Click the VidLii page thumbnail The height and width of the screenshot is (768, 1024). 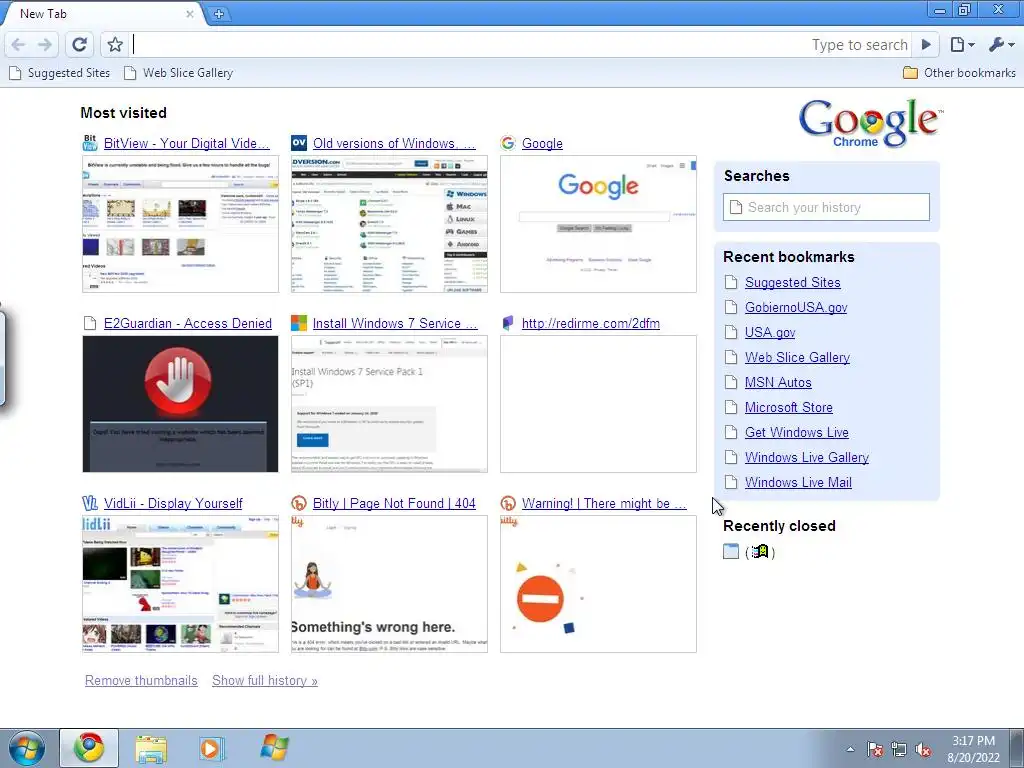coord(180,584)
